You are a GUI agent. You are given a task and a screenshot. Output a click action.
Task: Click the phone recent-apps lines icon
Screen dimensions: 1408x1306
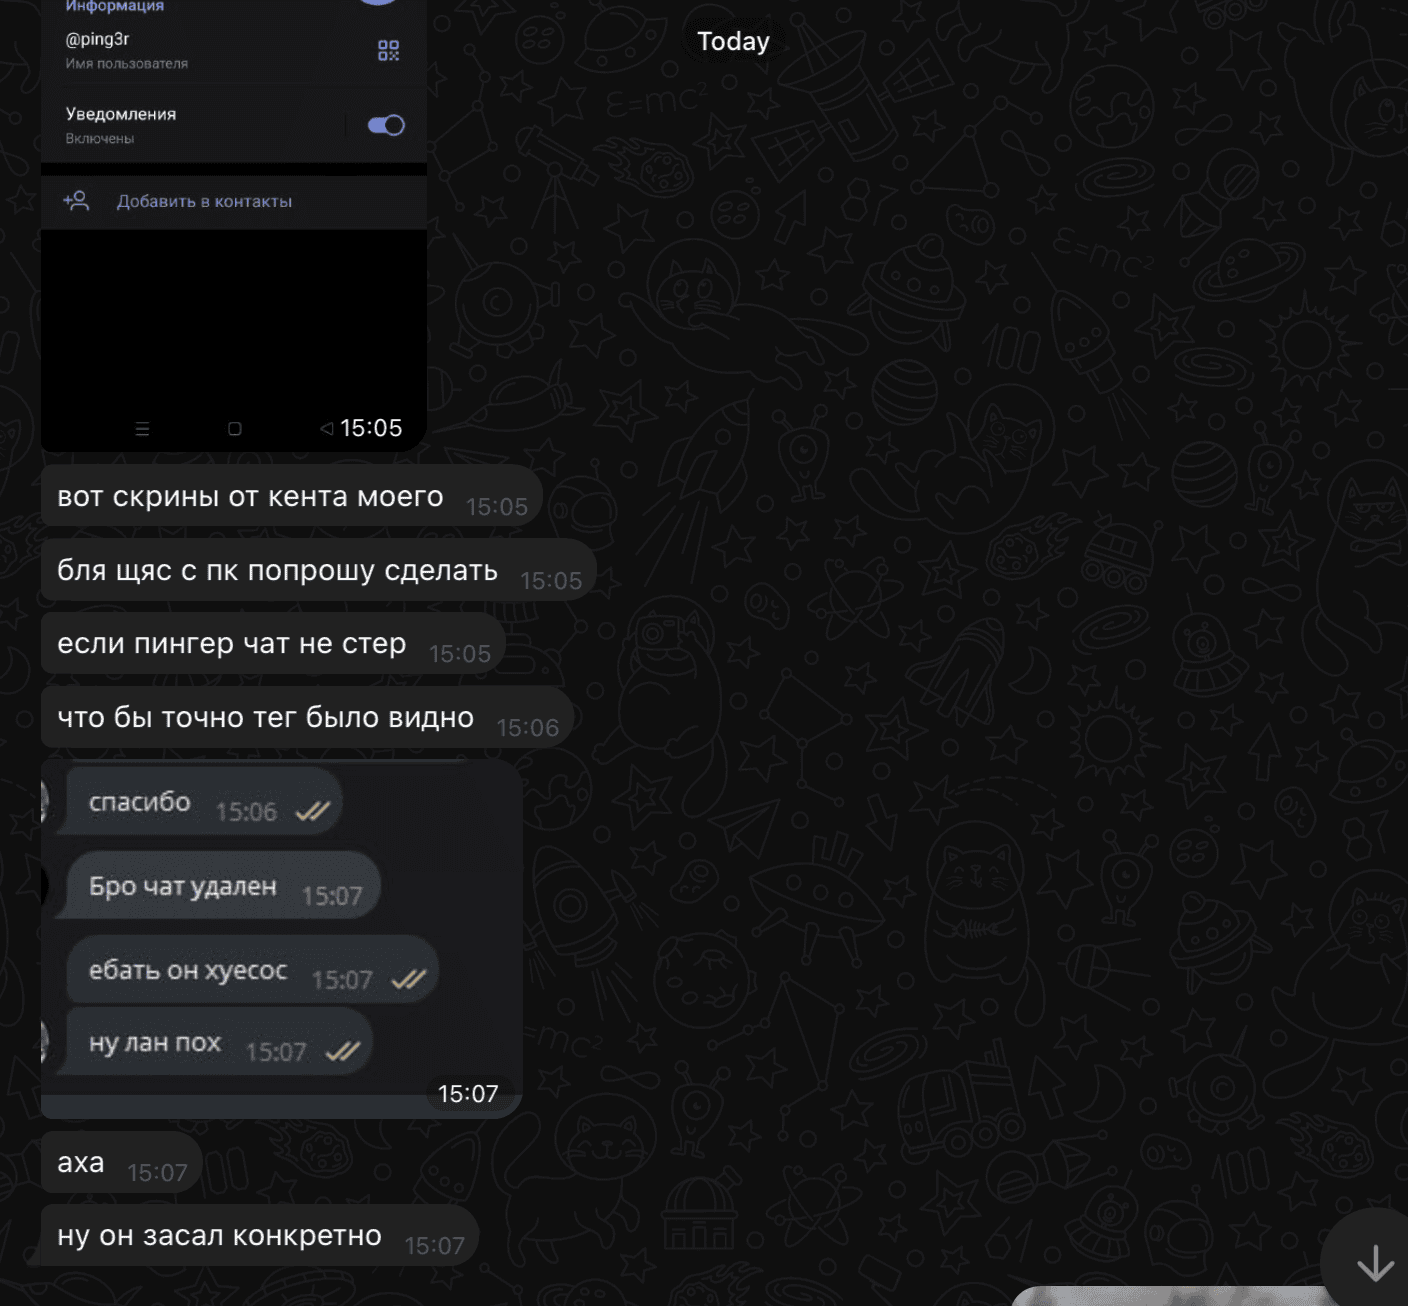click(142, 429)
